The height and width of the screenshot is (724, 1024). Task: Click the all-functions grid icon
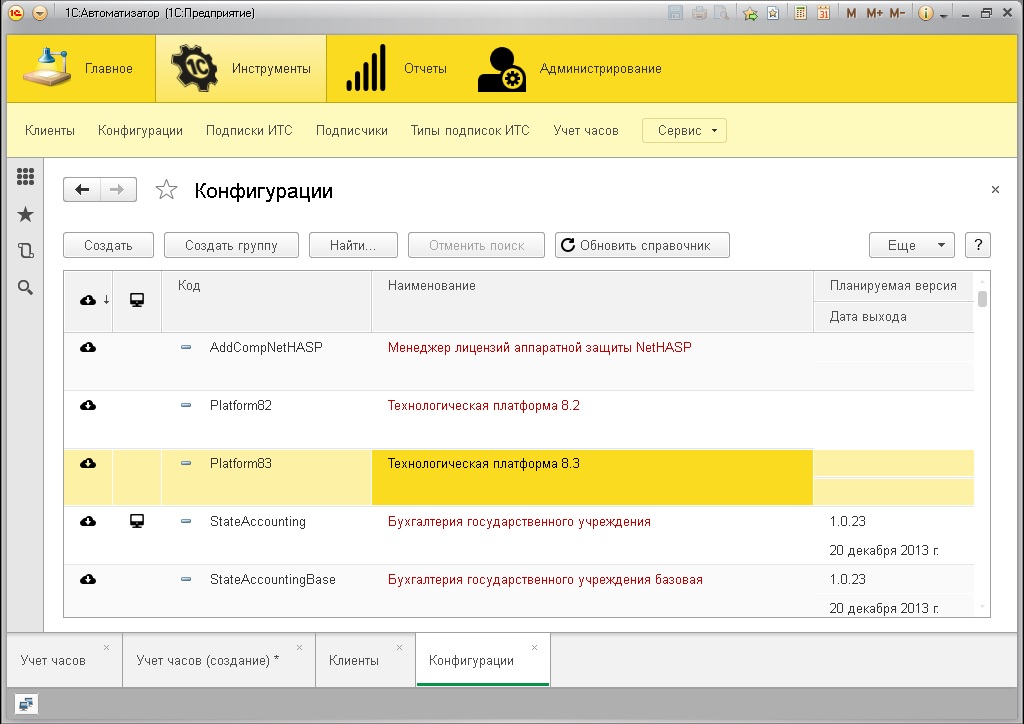(26, 177)
